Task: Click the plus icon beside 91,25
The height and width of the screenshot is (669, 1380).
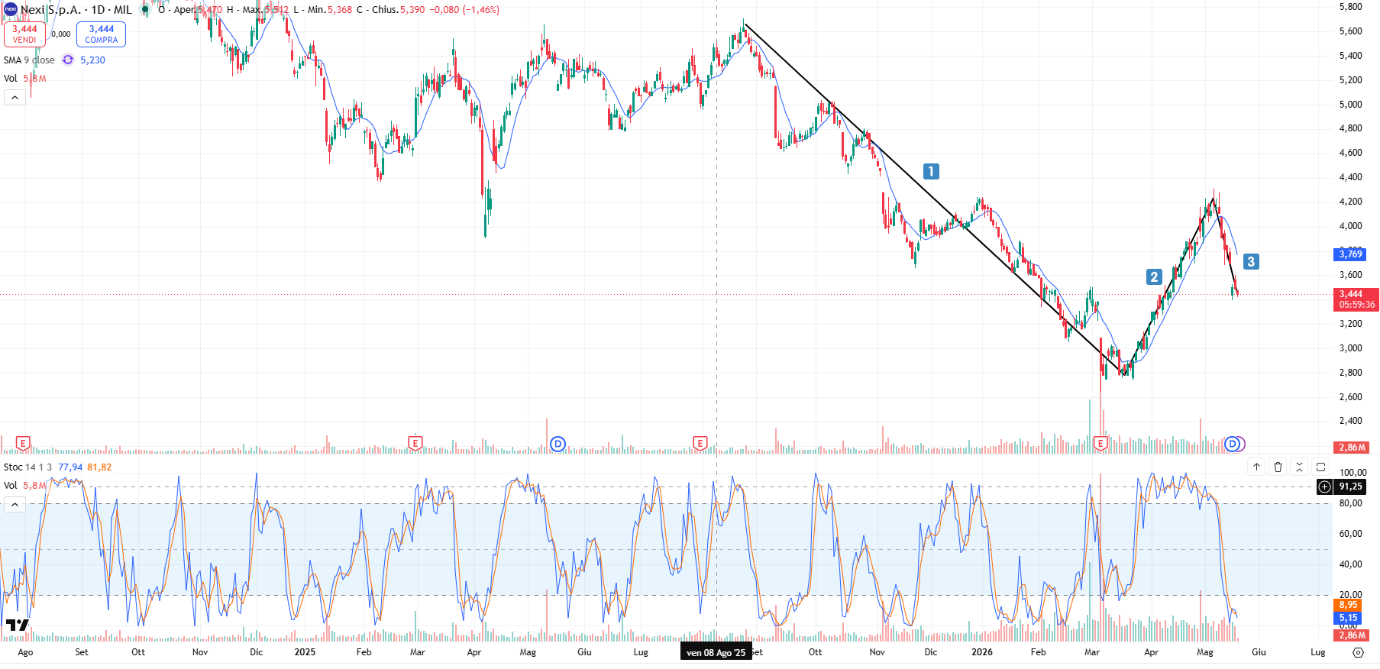Action: click(1325, 487)
